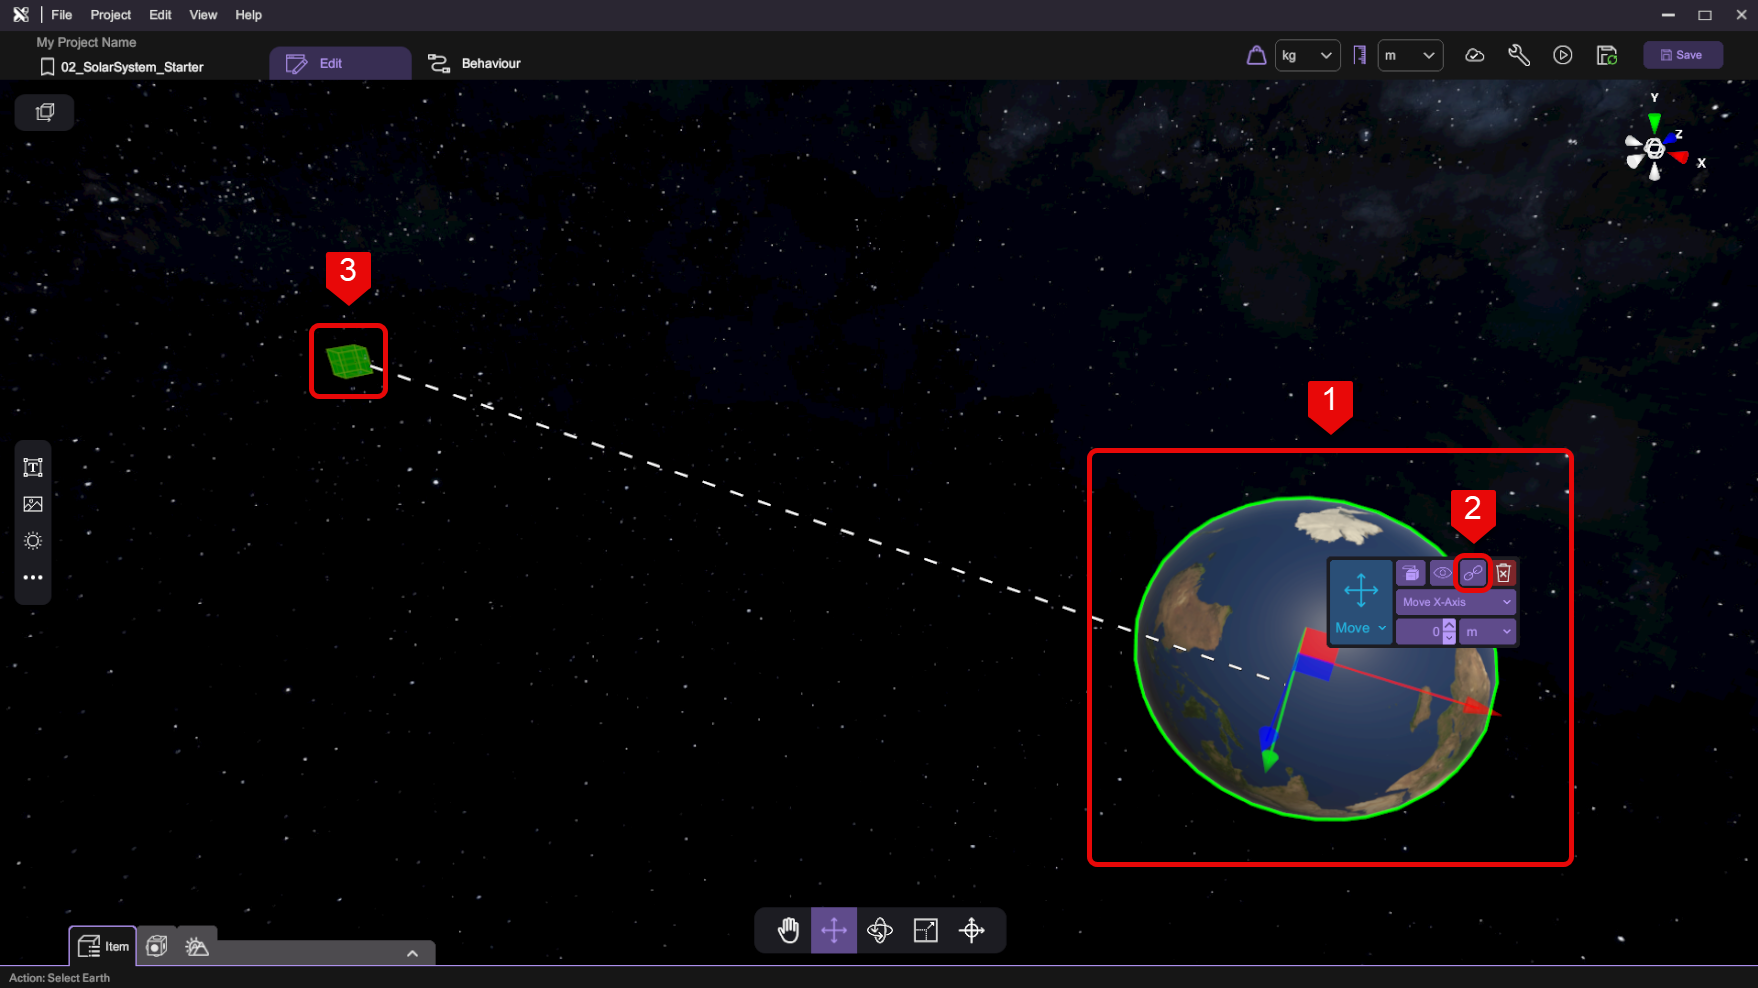Click the play preview button

point(1562,55)
